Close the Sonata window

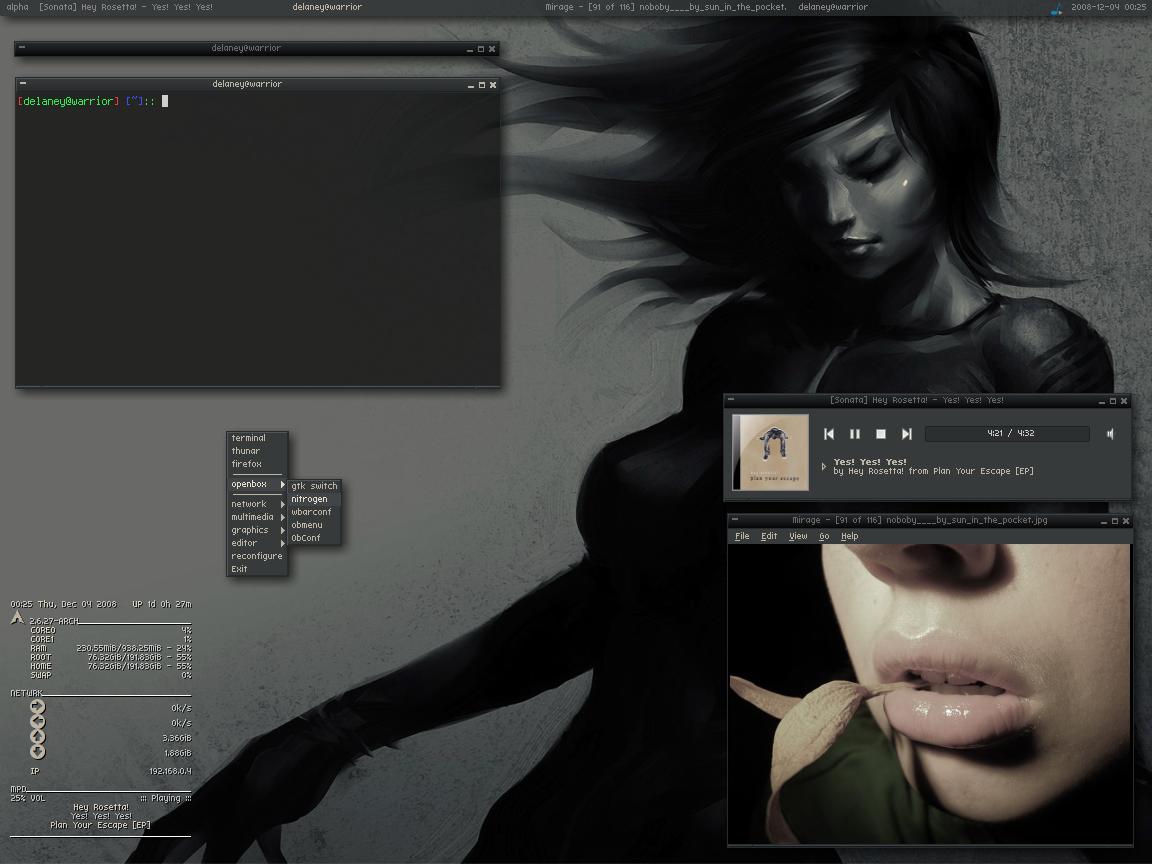1124,401
